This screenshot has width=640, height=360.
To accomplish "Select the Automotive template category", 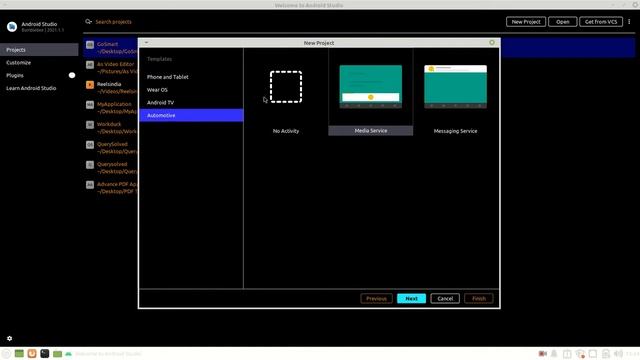I will (x=191, y=116).
